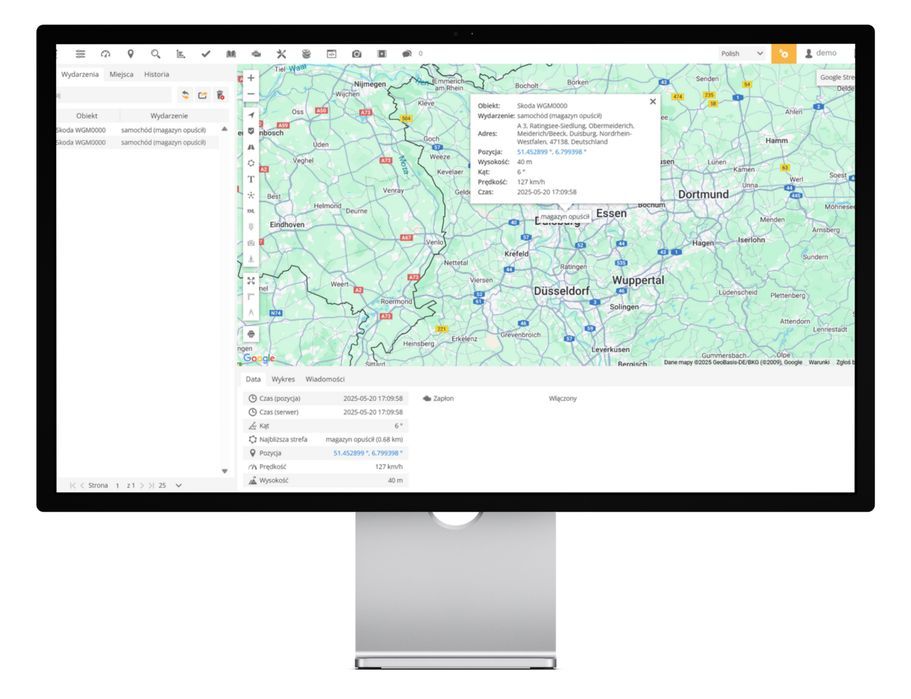Image resolution: width=911 pixels, height=699 pixels.
Task: Toggle zones circle icon on map
Action: tap(251, 163)
